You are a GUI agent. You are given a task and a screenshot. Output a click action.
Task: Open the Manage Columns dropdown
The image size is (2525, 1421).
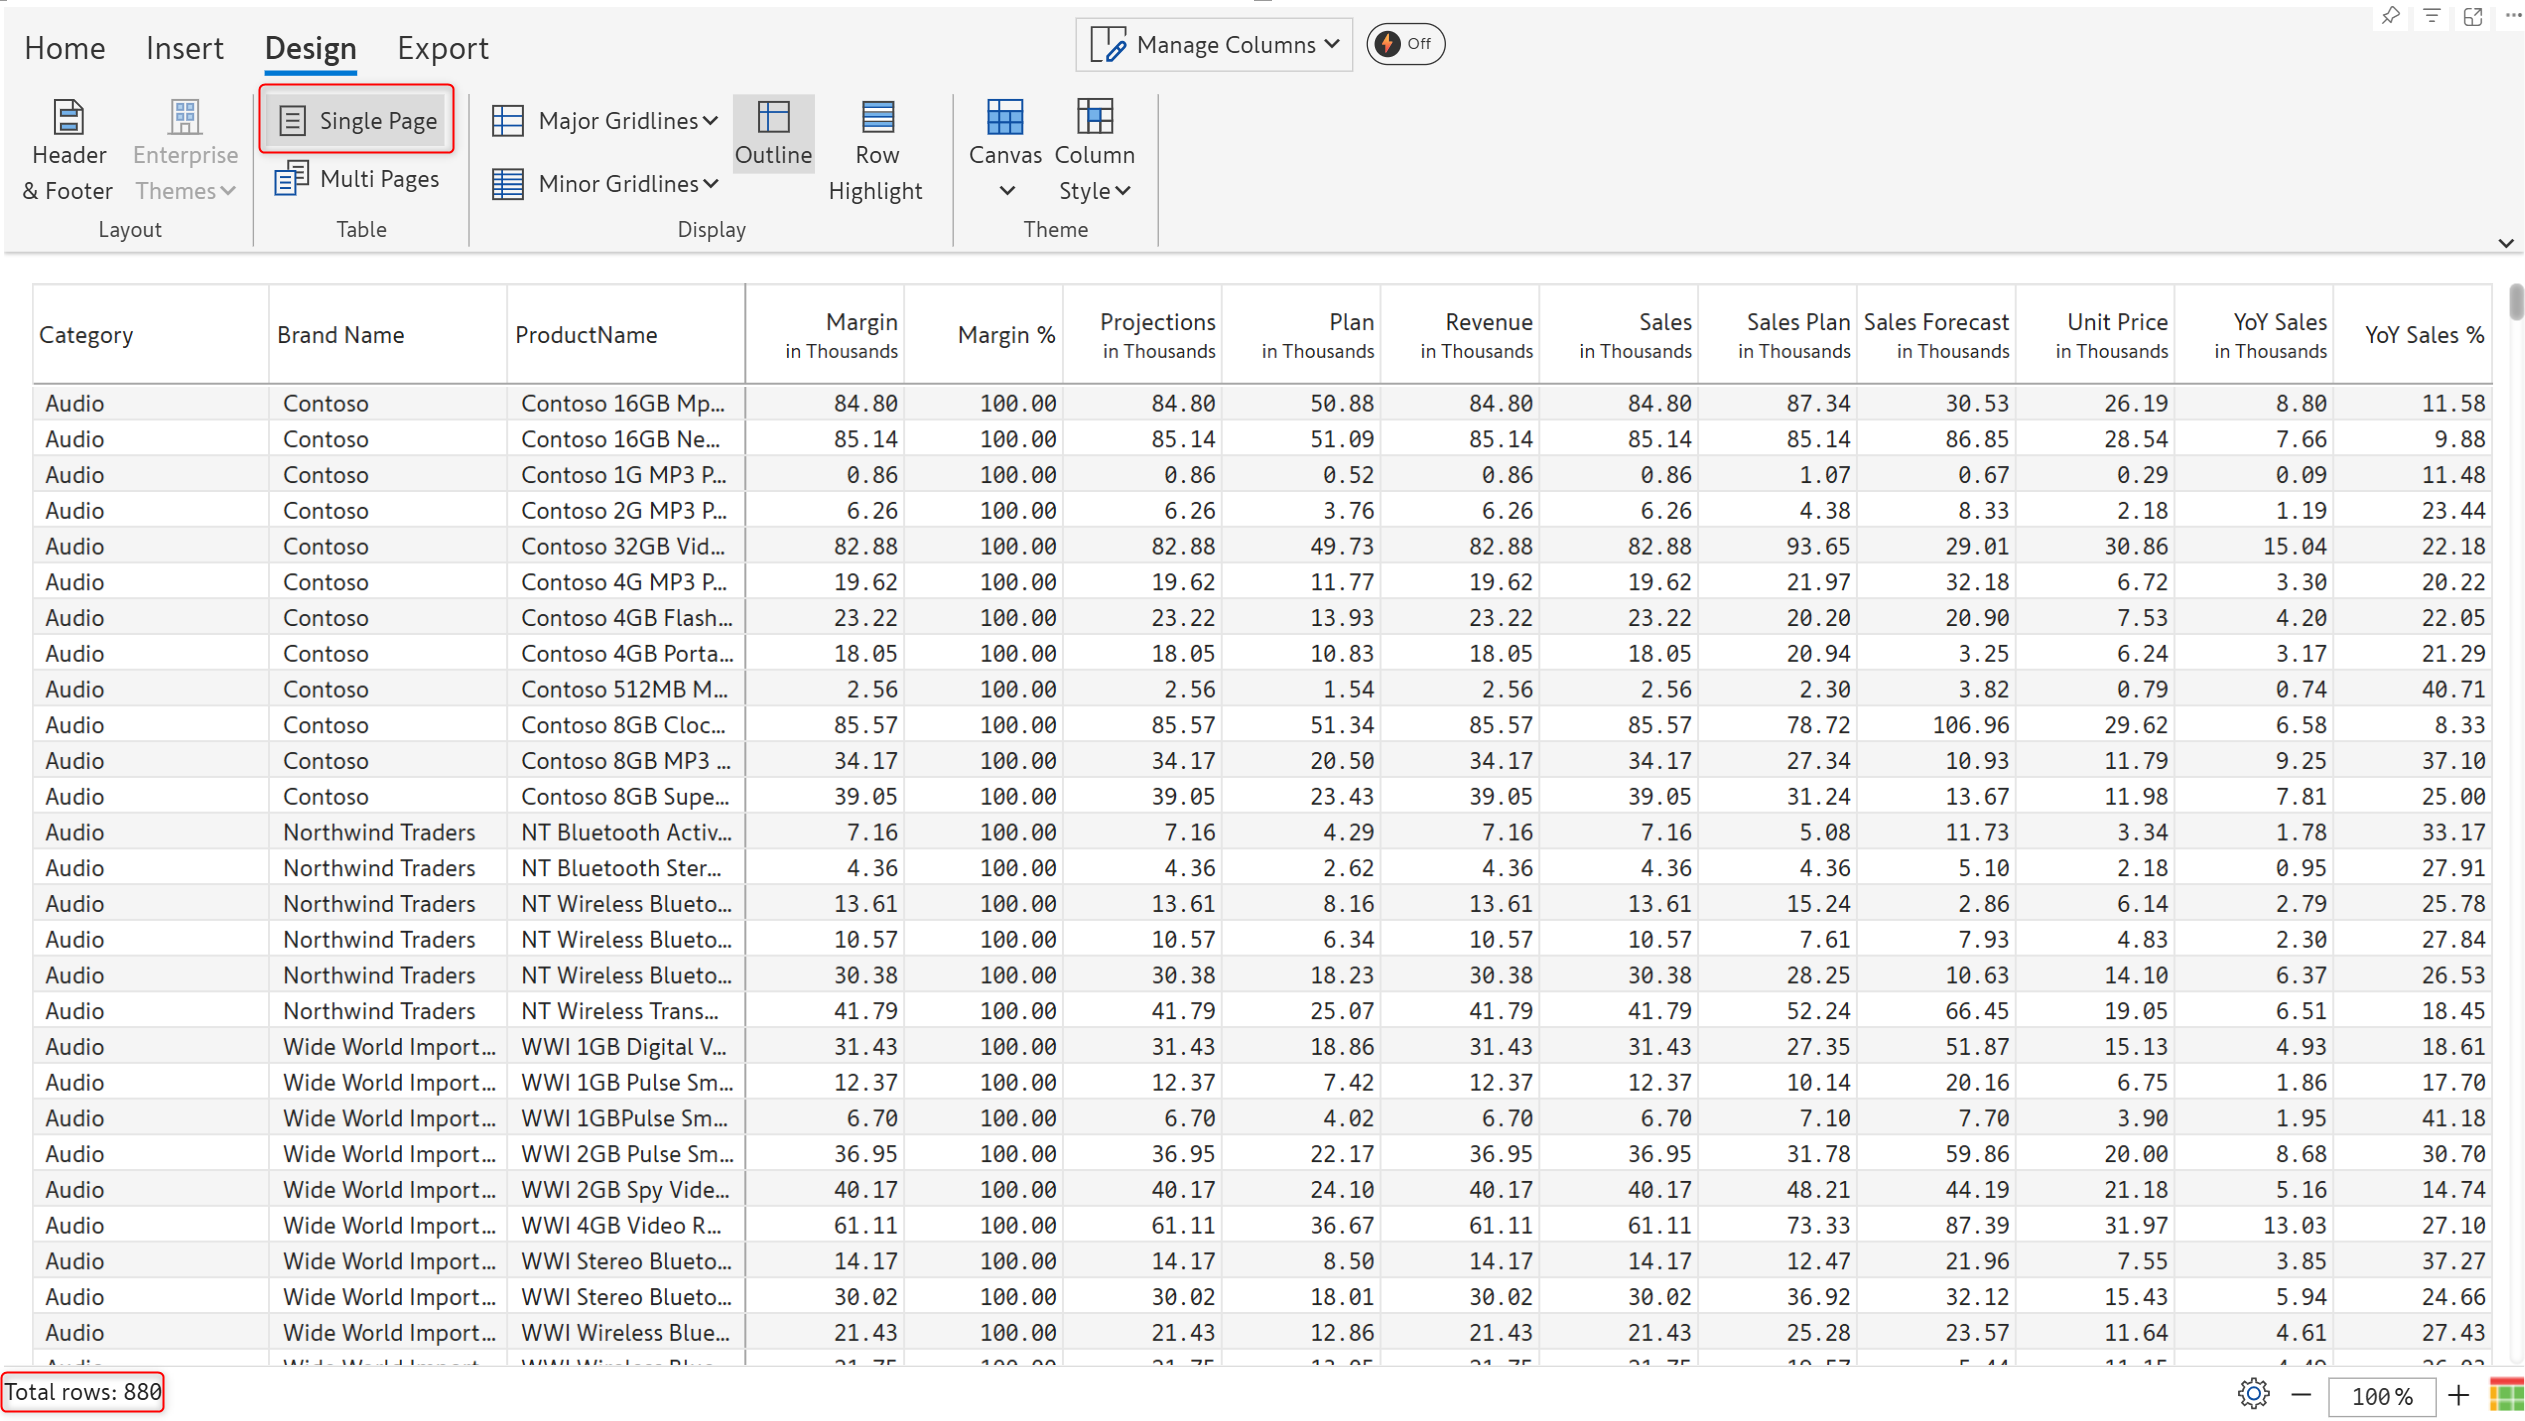click(x=1214, y=44)
